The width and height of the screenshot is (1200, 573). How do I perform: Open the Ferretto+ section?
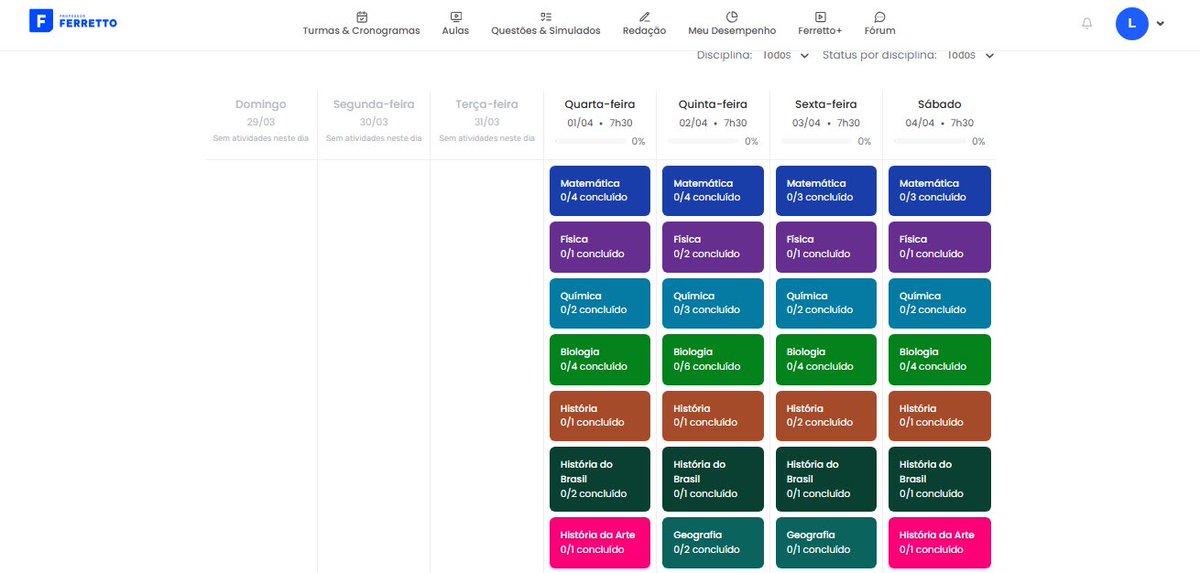(x=820, y=31)
